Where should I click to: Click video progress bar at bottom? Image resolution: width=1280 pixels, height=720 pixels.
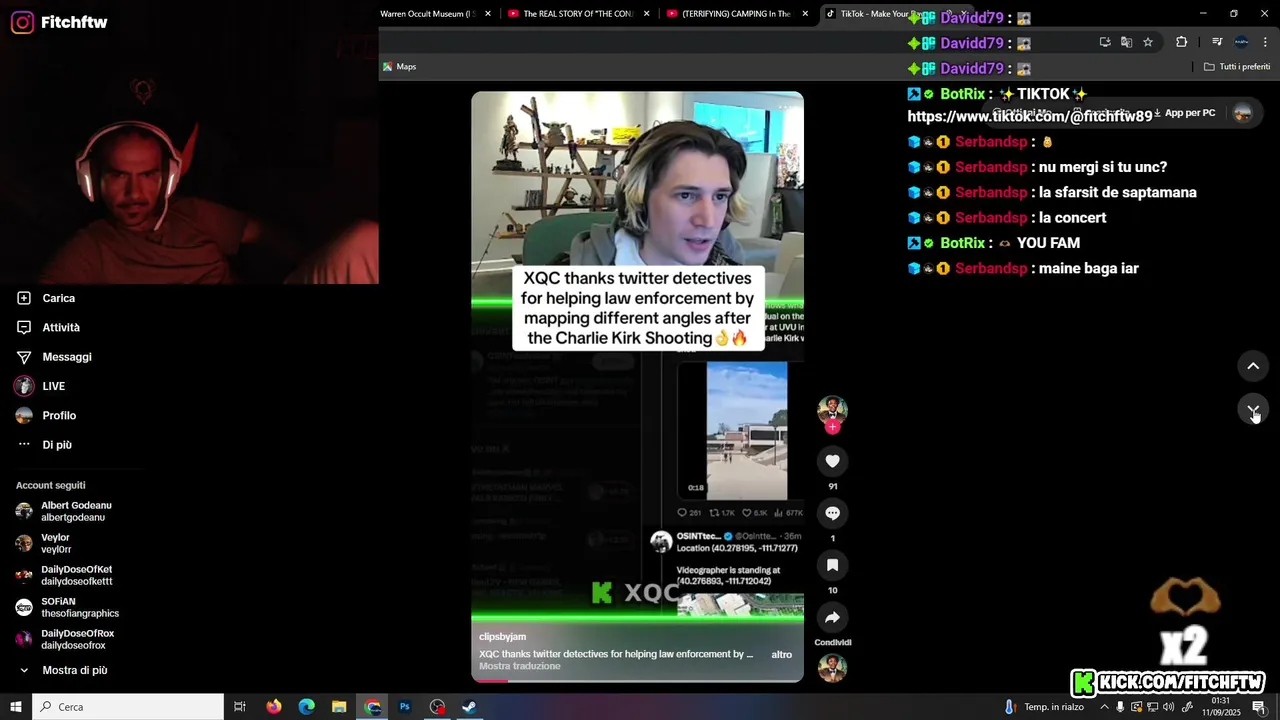[637, 680]
